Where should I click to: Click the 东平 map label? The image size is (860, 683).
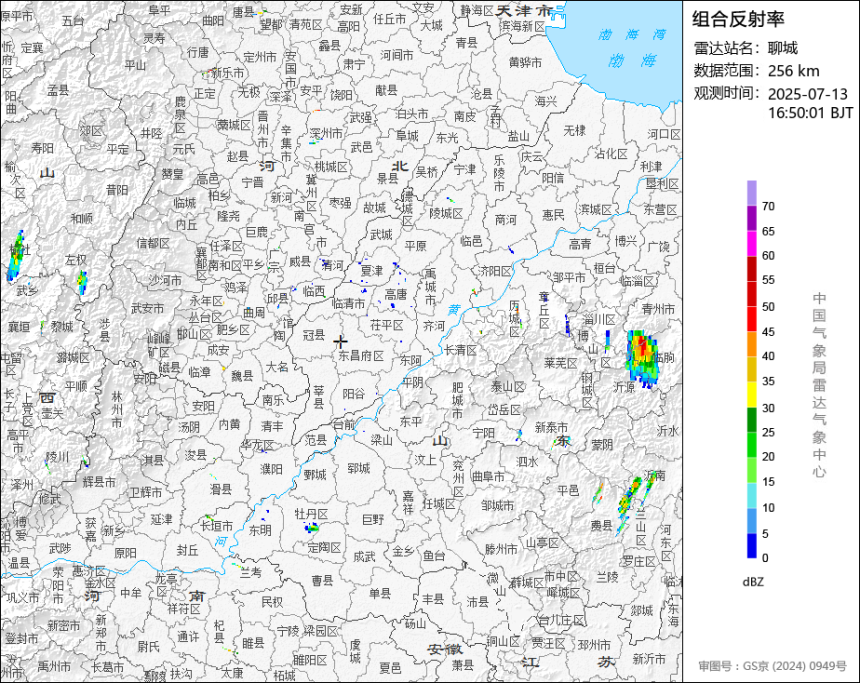pyautogui.click(x=410, y=421)
